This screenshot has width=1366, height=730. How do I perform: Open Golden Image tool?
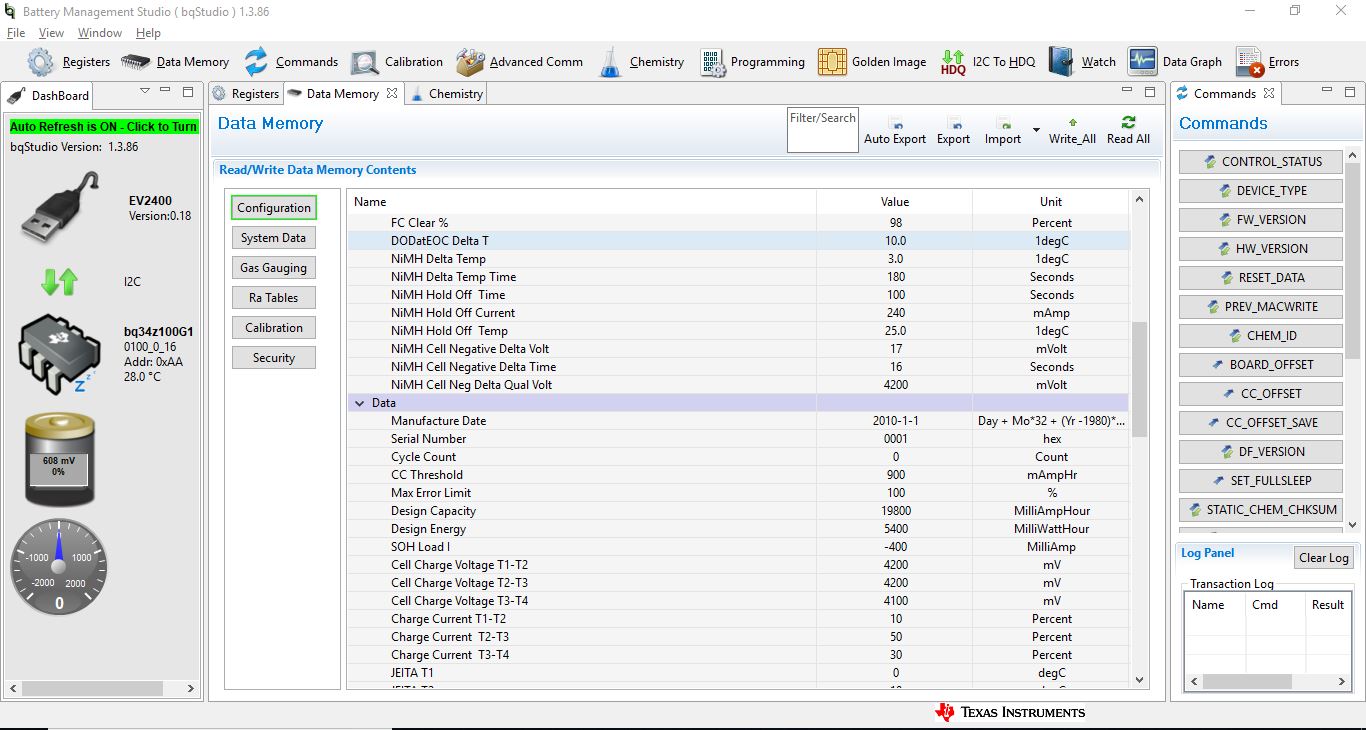coord(872,62)
